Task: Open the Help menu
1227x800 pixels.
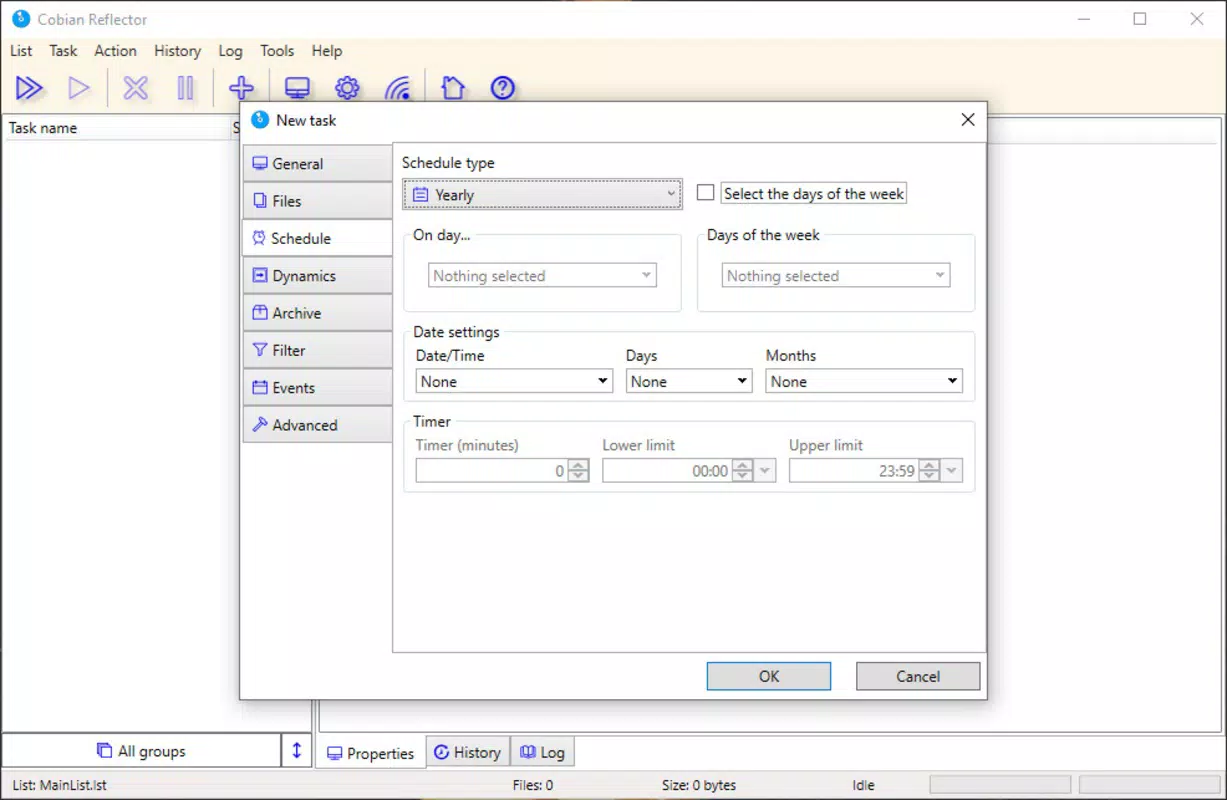Action: 327,50
